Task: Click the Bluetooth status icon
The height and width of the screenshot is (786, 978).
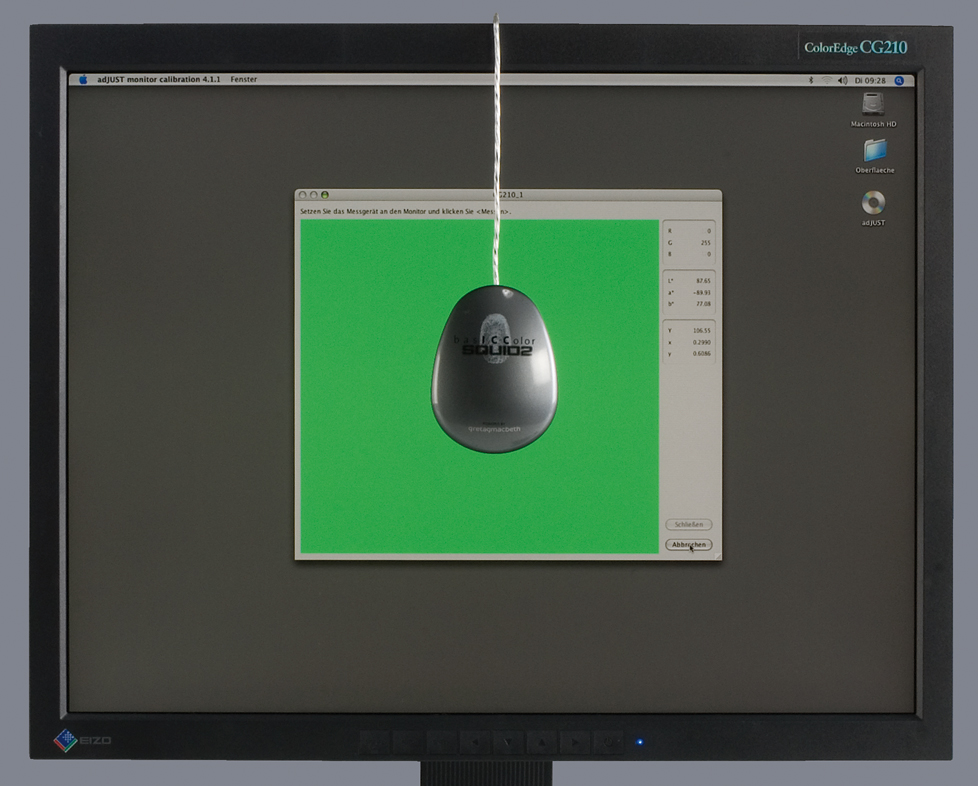Action: pyautogui.click(x=811, y=80)
